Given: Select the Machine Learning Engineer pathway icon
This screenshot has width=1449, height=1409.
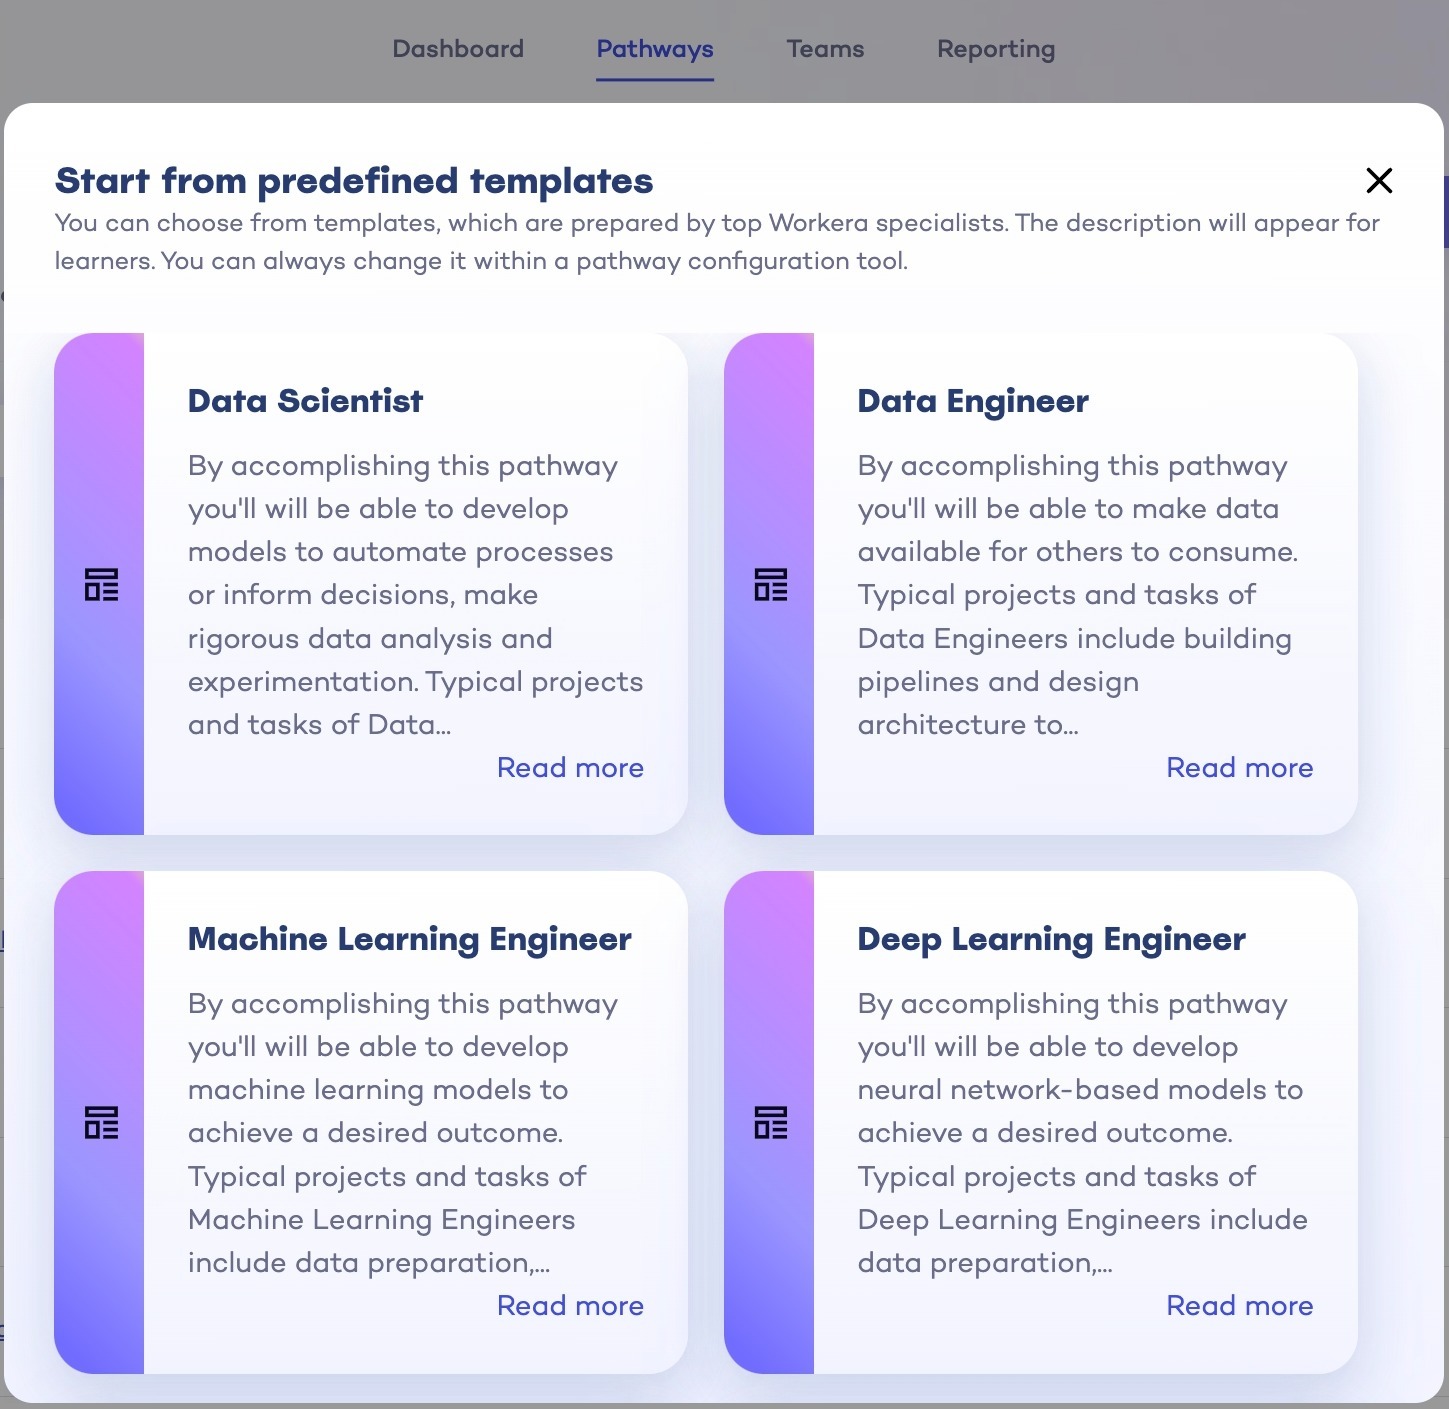Looking at the screenshot, I should tap(99, 1122).
